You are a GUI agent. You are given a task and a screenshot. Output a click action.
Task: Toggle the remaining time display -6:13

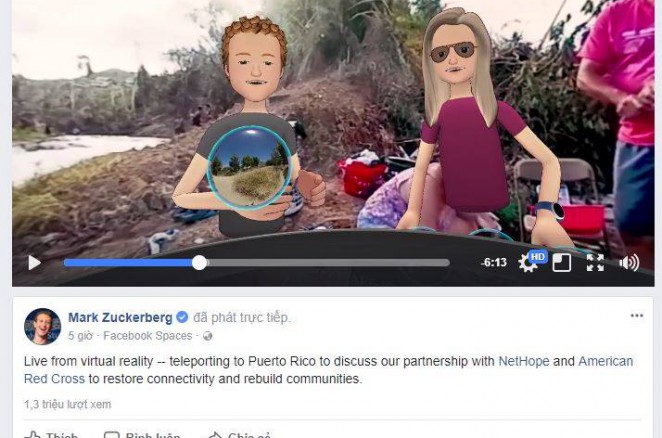(494, 262)
